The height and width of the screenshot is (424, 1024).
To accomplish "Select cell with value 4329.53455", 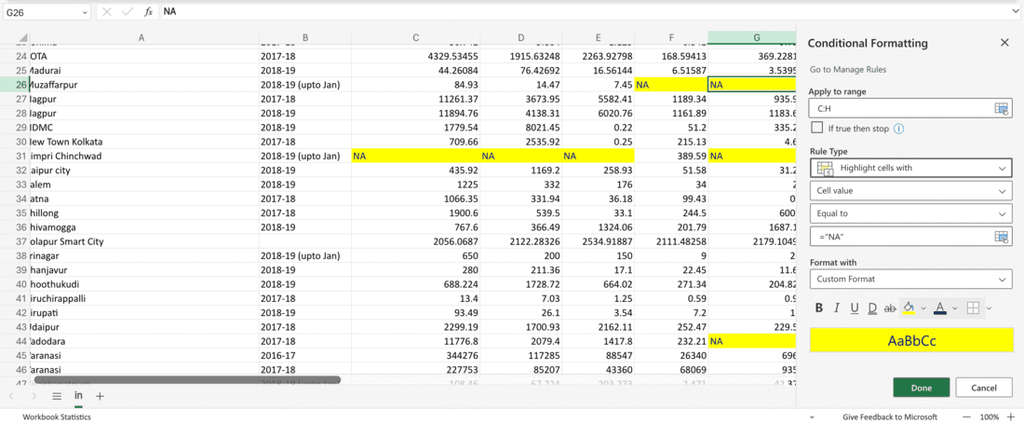I will [x=415, y=56].
